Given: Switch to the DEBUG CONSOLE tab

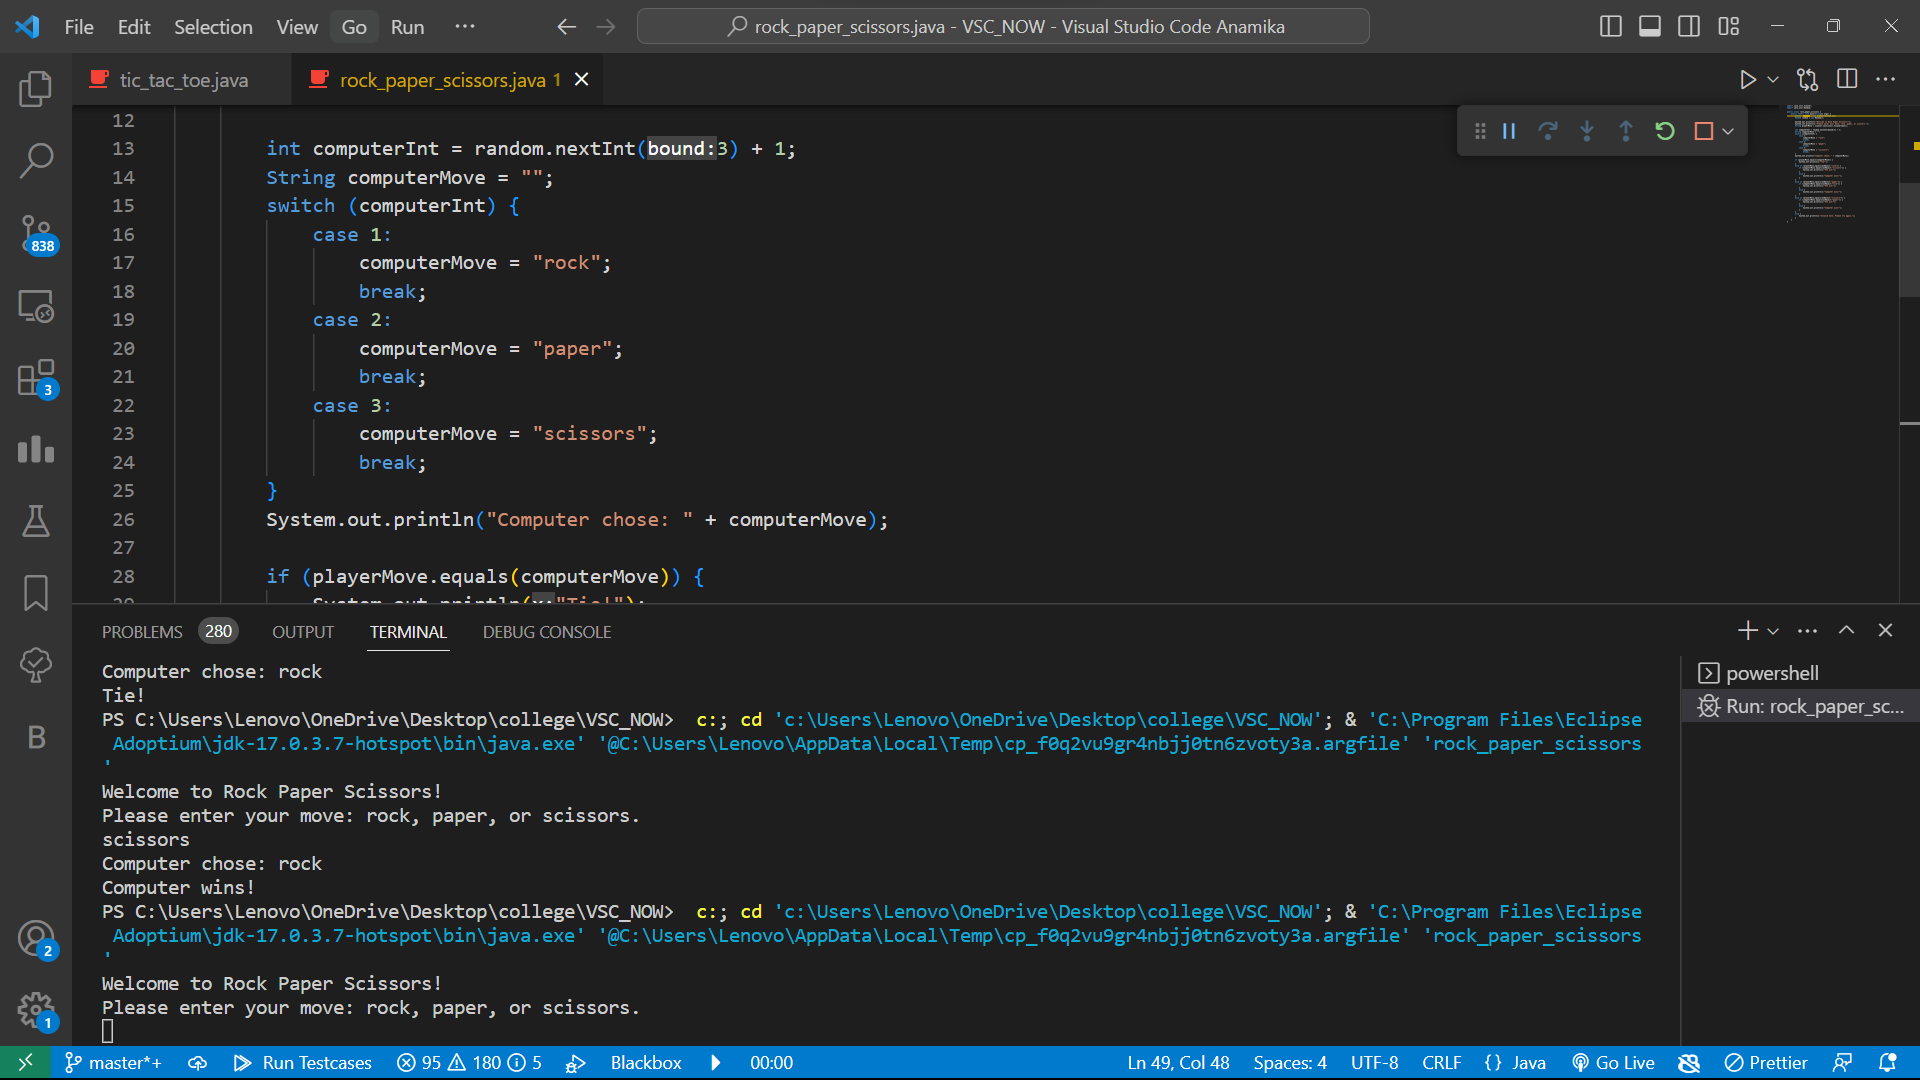Looking at the screenshot, I should [546, 632].
